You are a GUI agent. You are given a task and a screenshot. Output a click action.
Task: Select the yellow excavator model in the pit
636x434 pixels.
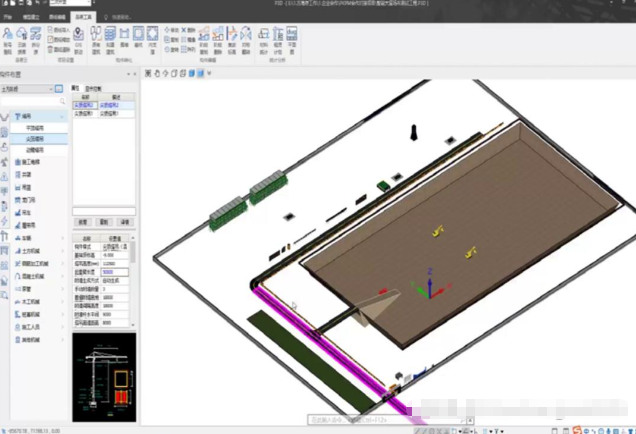click(x=436, y=231)
